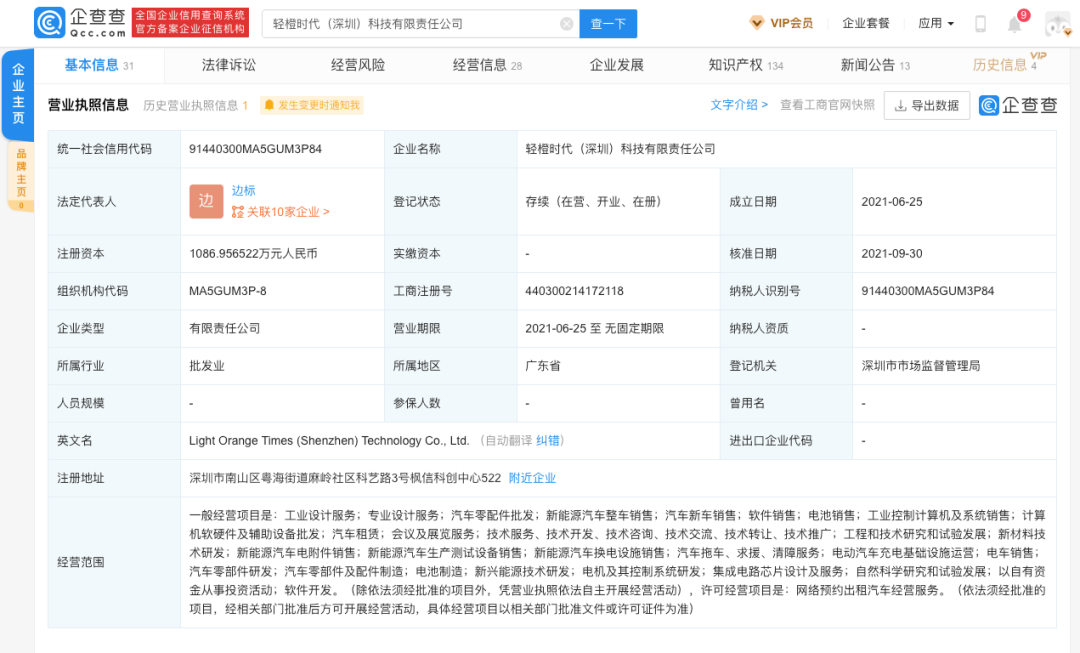Viewport: 1080px width, 653px height.
Task: Click registration authority 深圳市市场监督管理局
Action: coord(921,366)
